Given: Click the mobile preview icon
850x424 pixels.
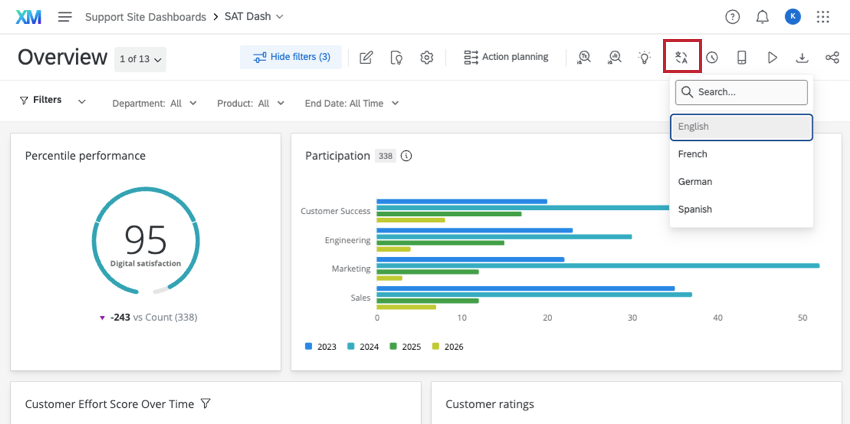Looking at the screenshot, I should tap(742, 57).
